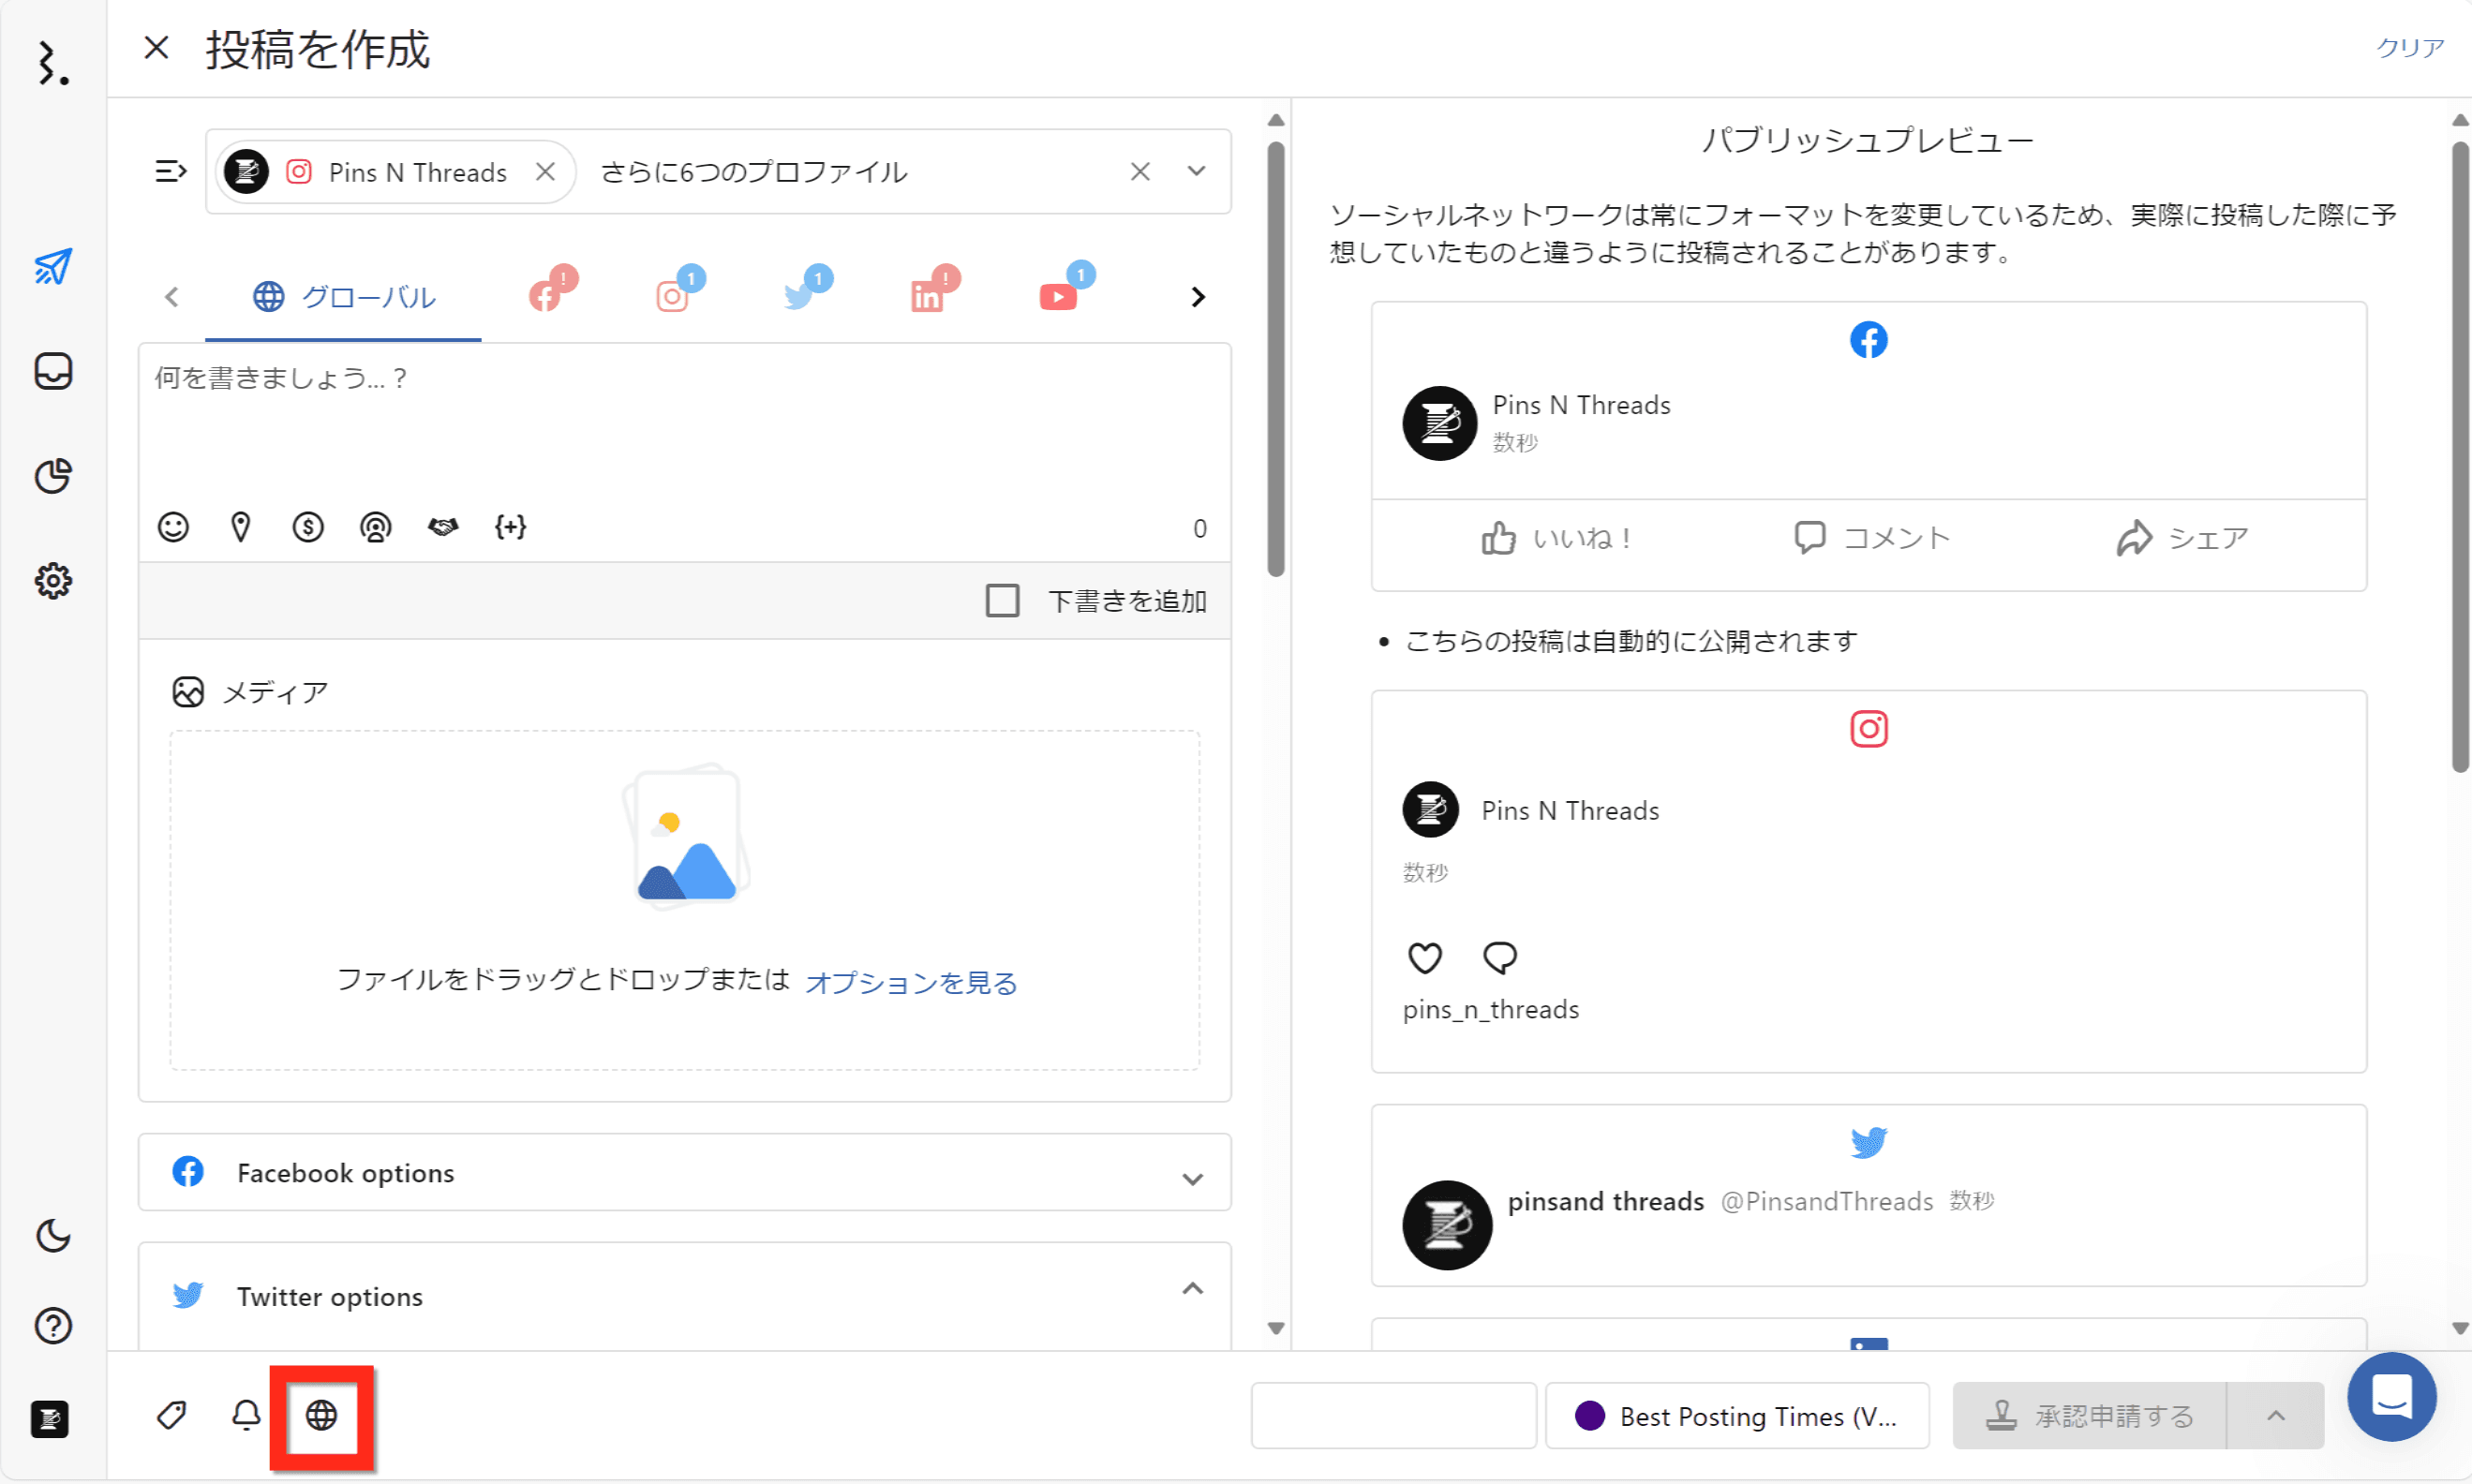
Task: Check the 下書きを追加 checkbox
Action: click(x=1002, y=601)
